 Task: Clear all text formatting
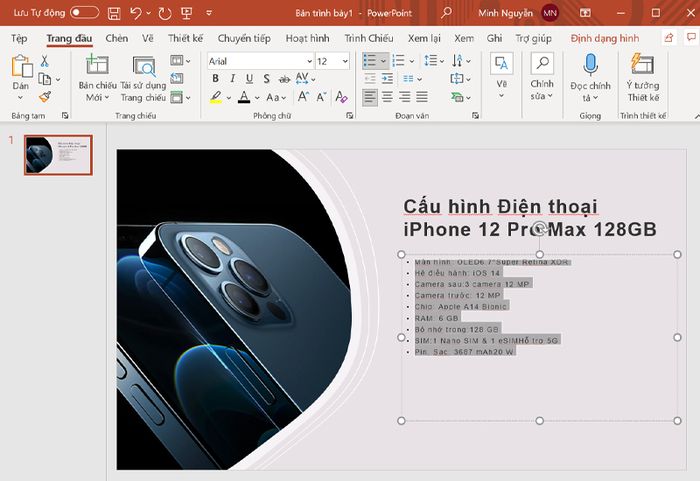click(x=342, y=96)
